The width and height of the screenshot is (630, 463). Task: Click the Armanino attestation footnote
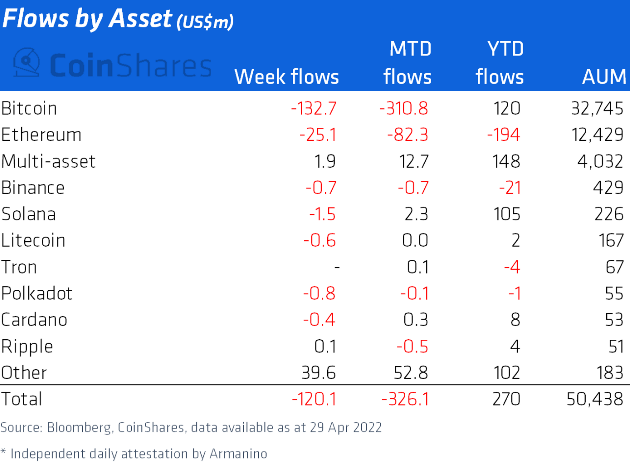coord(134,453)
